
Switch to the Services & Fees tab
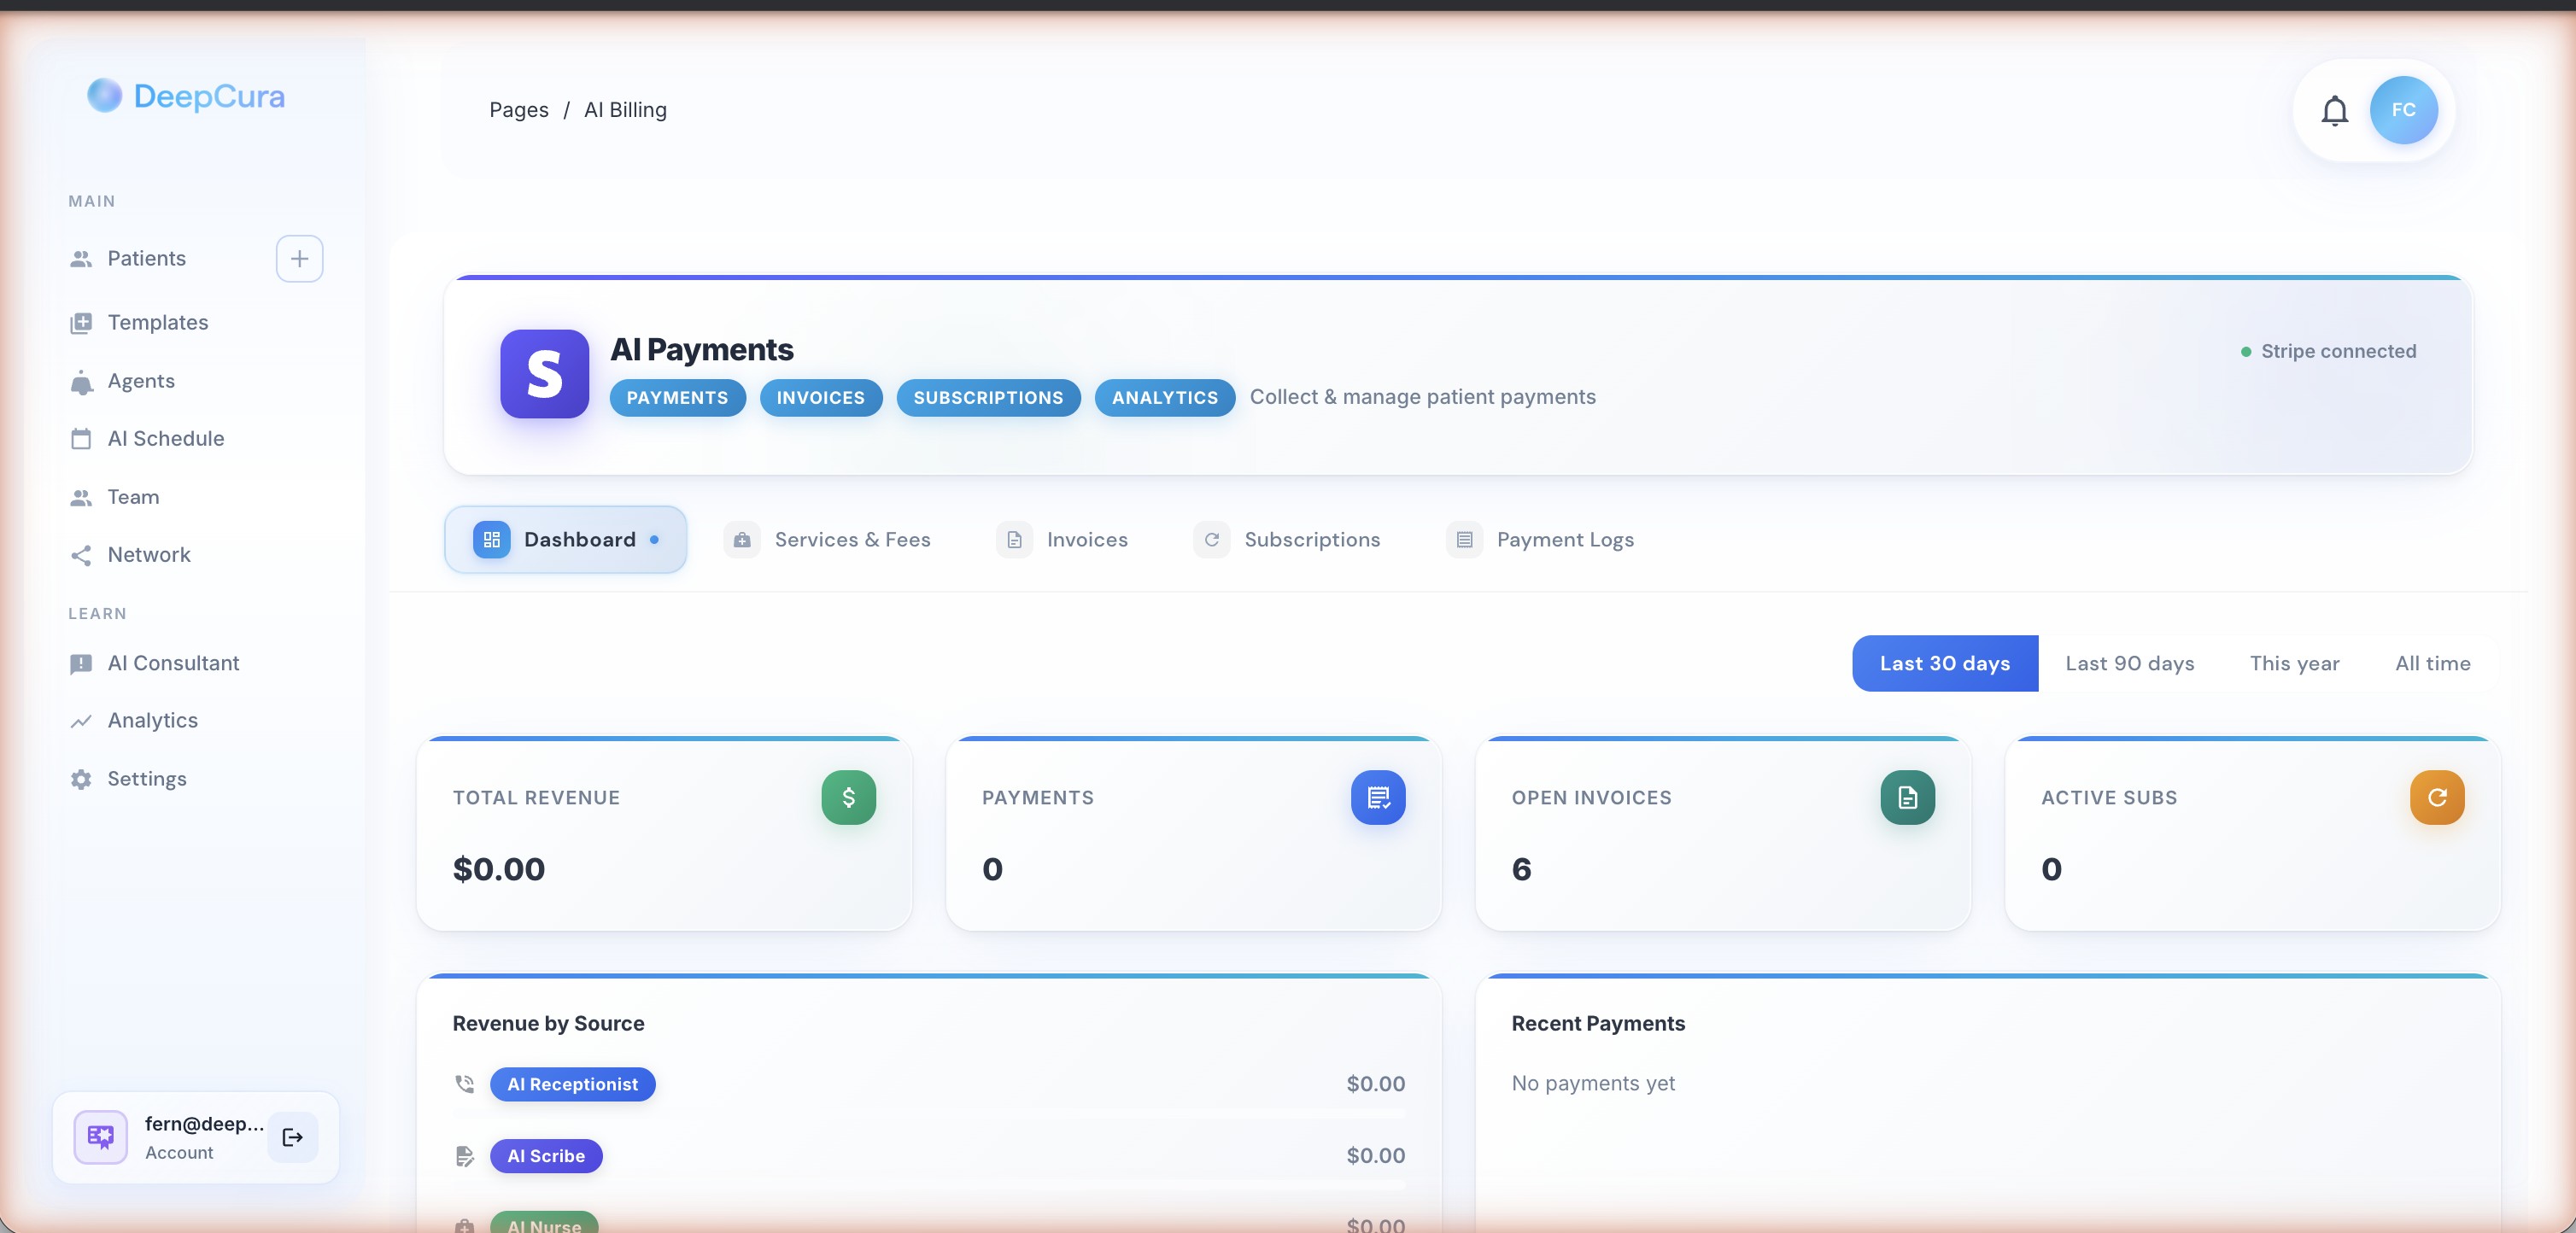[x=827, y=540]
